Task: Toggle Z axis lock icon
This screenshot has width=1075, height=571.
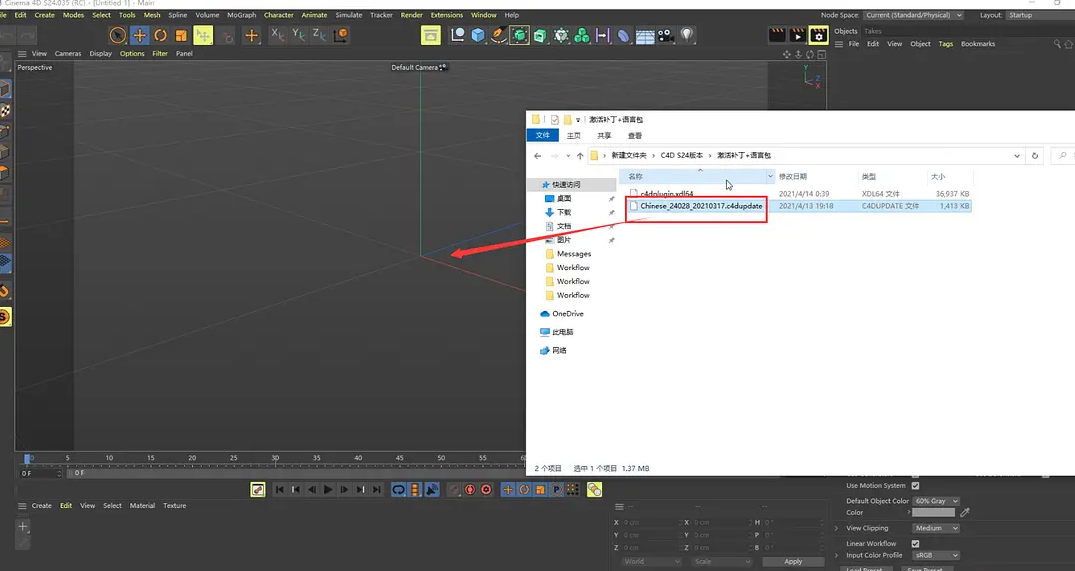Action: (x=319, y=34)
